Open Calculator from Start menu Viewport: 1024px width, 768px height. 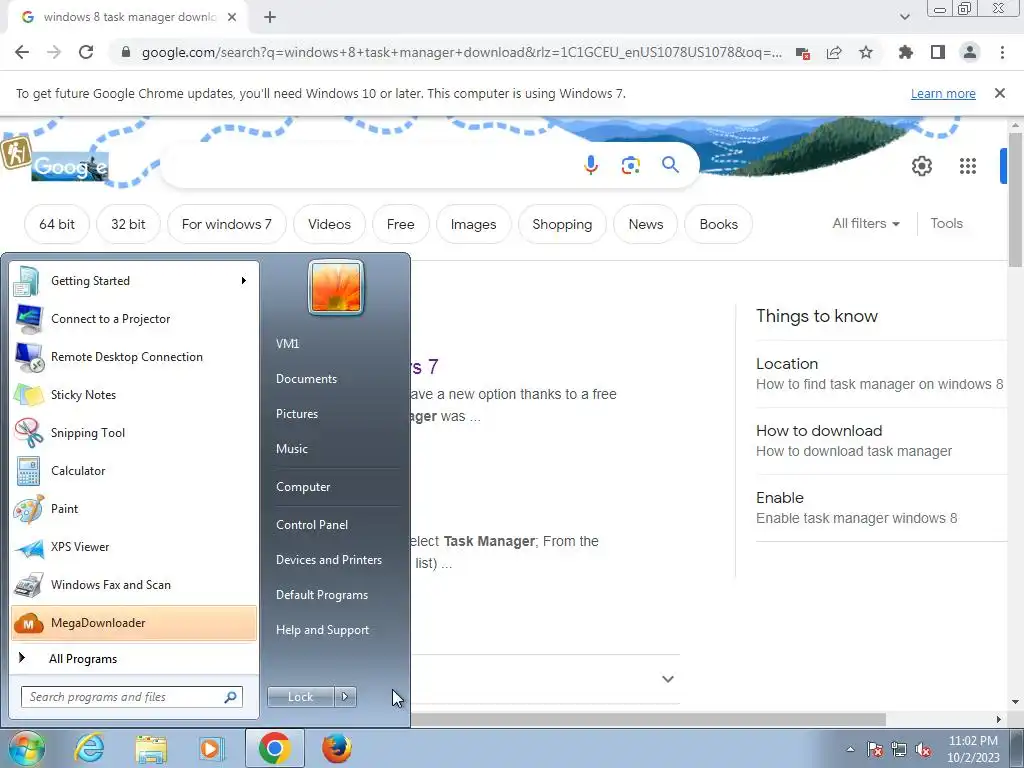pos(135,470)
